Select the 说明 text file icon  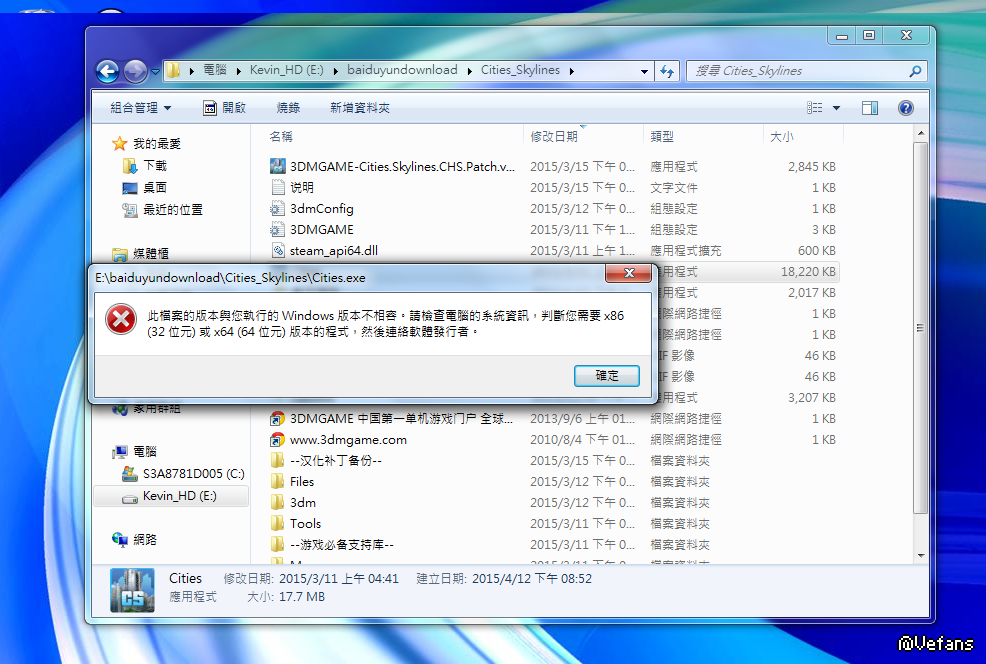[278, 187]
